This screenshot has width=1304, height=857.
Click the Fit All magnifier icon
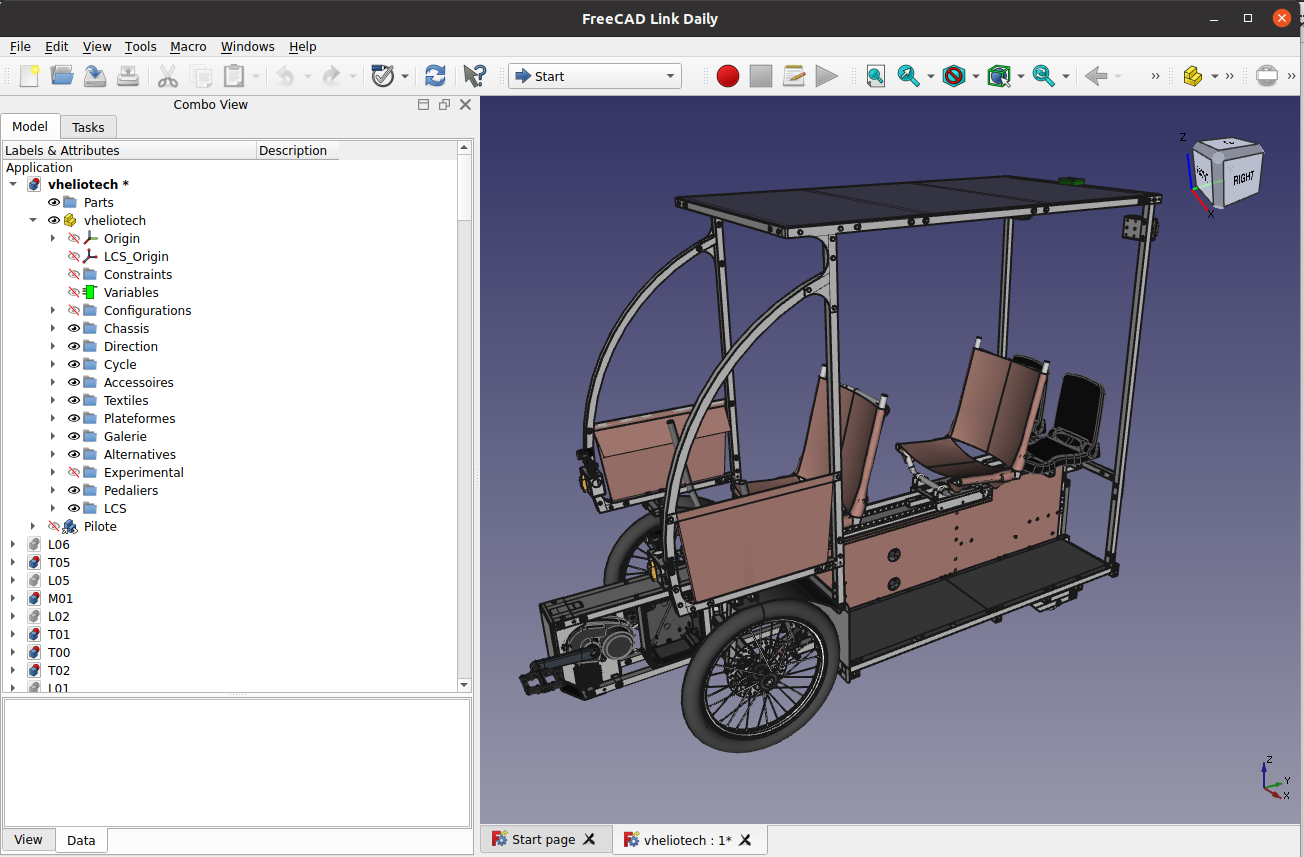click(x=875, y=76)
